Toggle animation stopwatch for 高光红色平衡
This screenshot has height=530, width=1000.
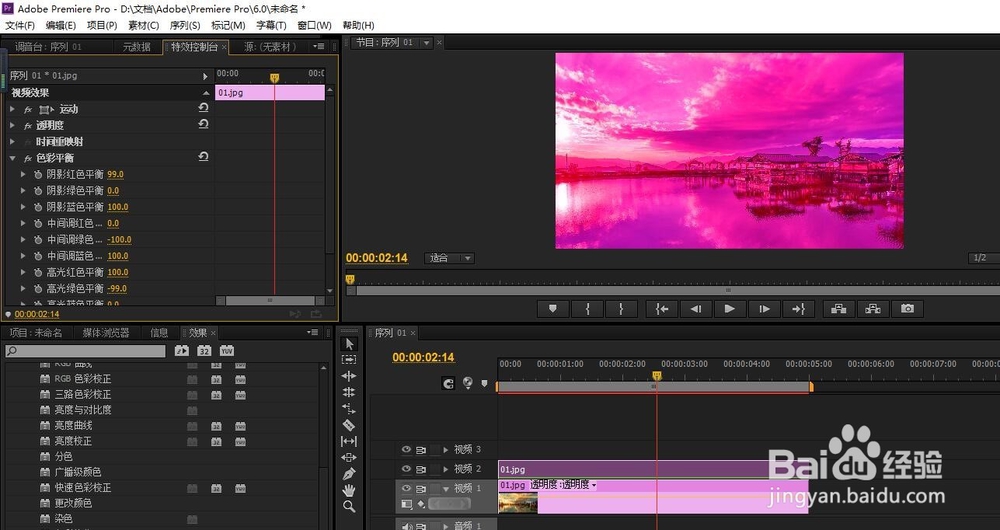[x=38, y=272]
